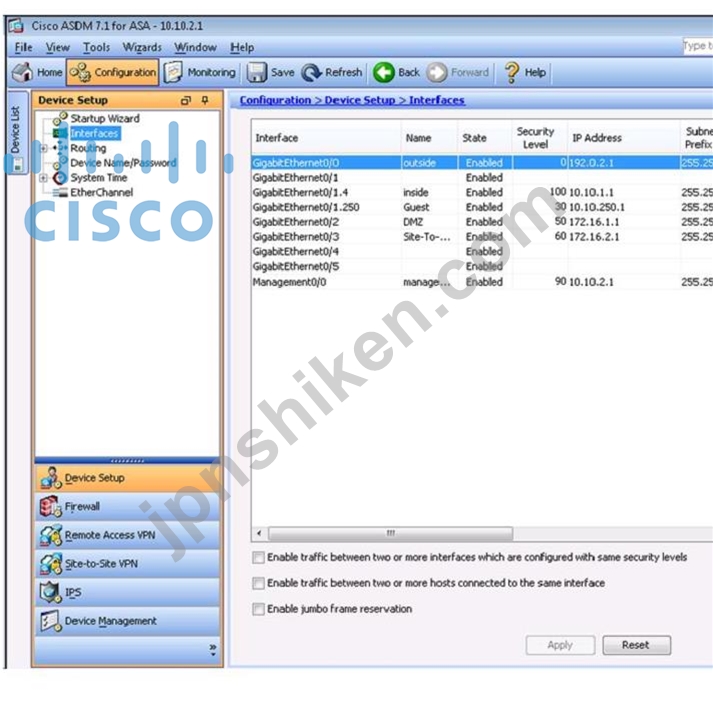Select the GigabitEthernet0/3 row

coord(482,237)
